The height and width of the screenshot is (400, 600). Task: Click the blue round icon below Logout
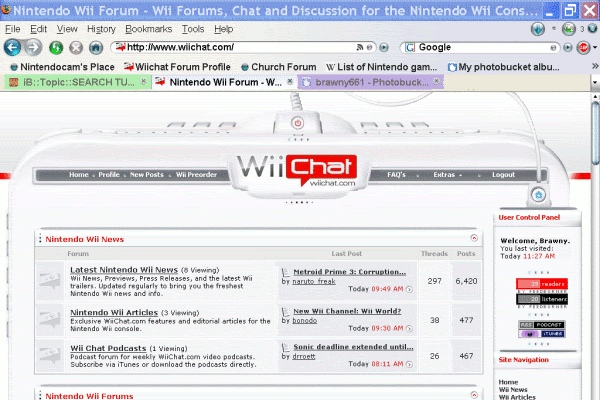coord(538,195)
